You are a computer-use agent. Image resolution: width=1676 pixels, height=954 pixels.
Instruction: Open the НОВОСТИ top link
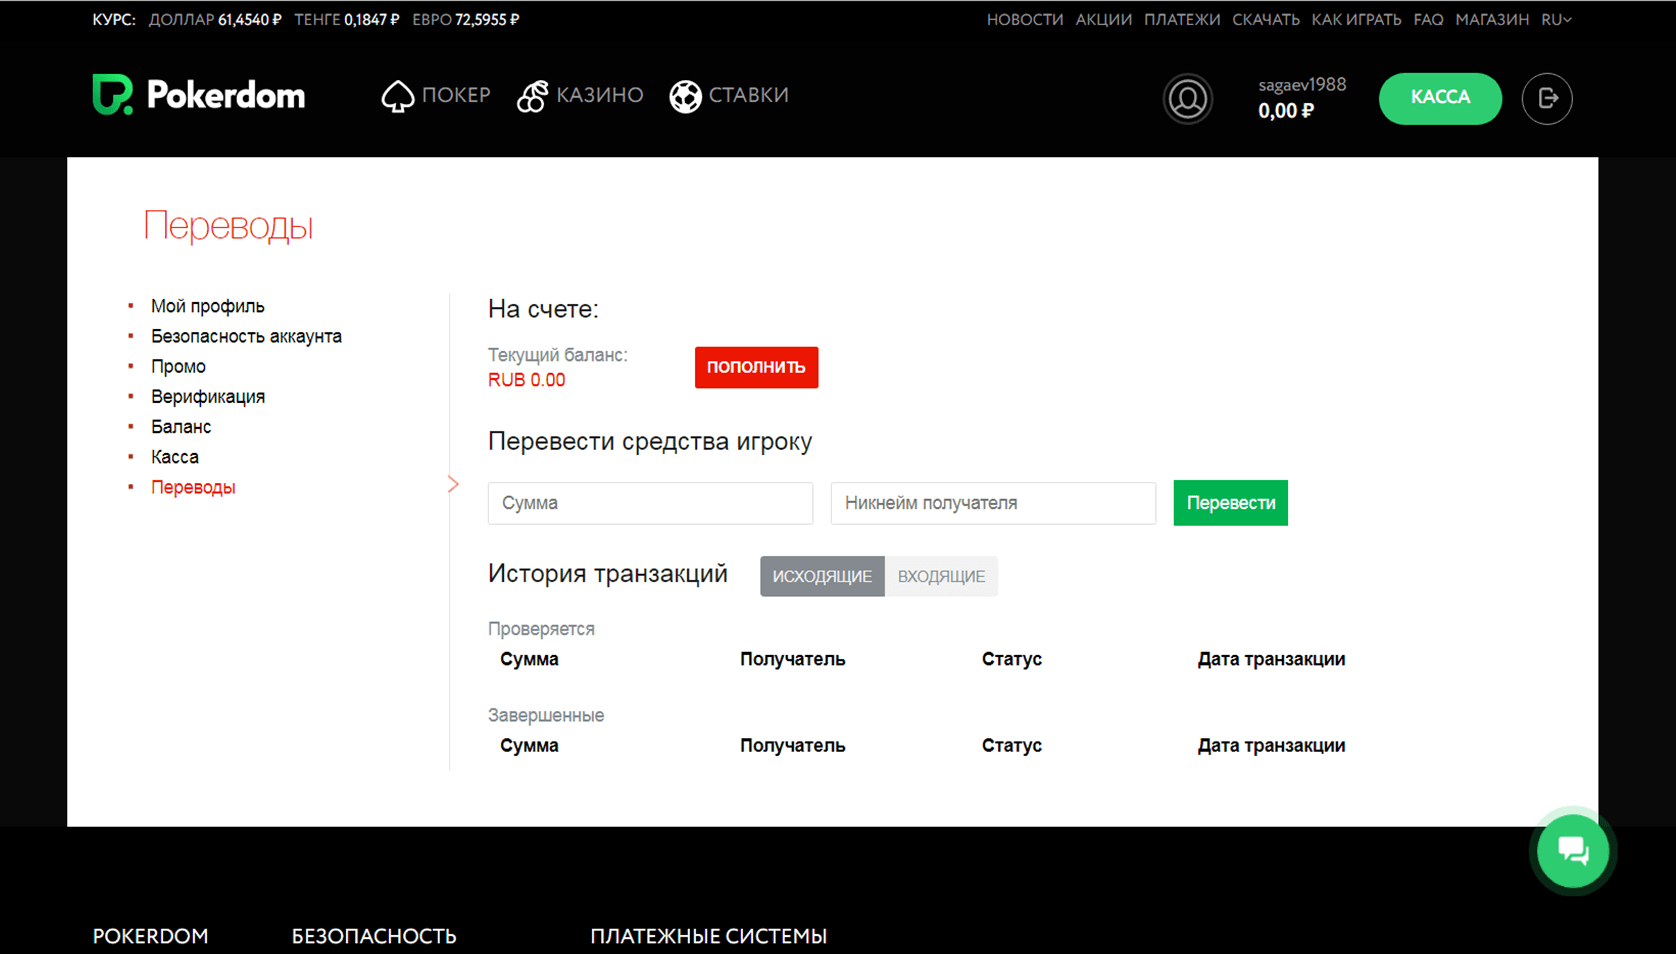pyautogui.click(x=1024, y=20)
